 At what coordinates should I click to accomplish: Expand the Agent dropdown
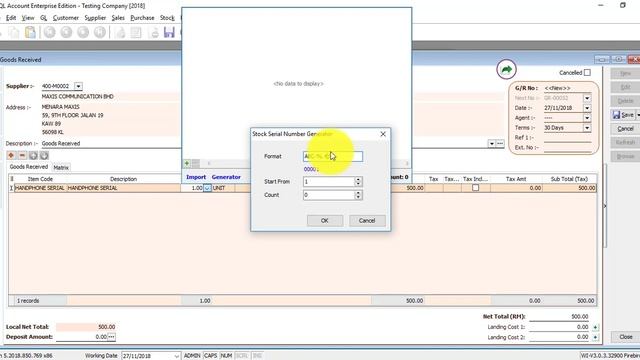click(x=587, y=118)
